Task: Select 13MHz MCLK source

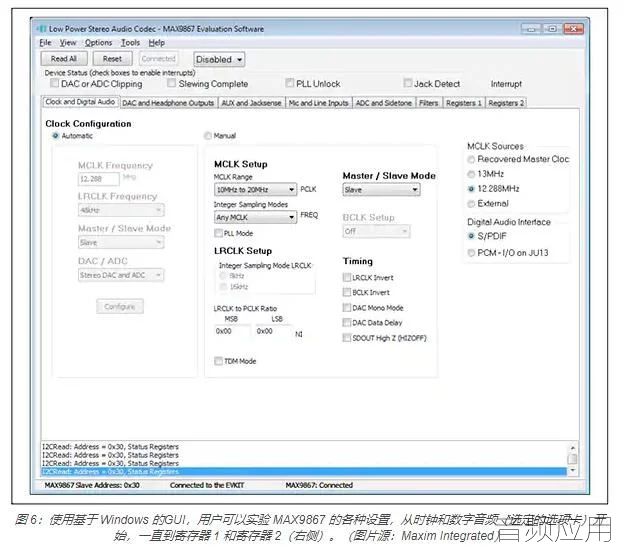Action: click(471, 174)
